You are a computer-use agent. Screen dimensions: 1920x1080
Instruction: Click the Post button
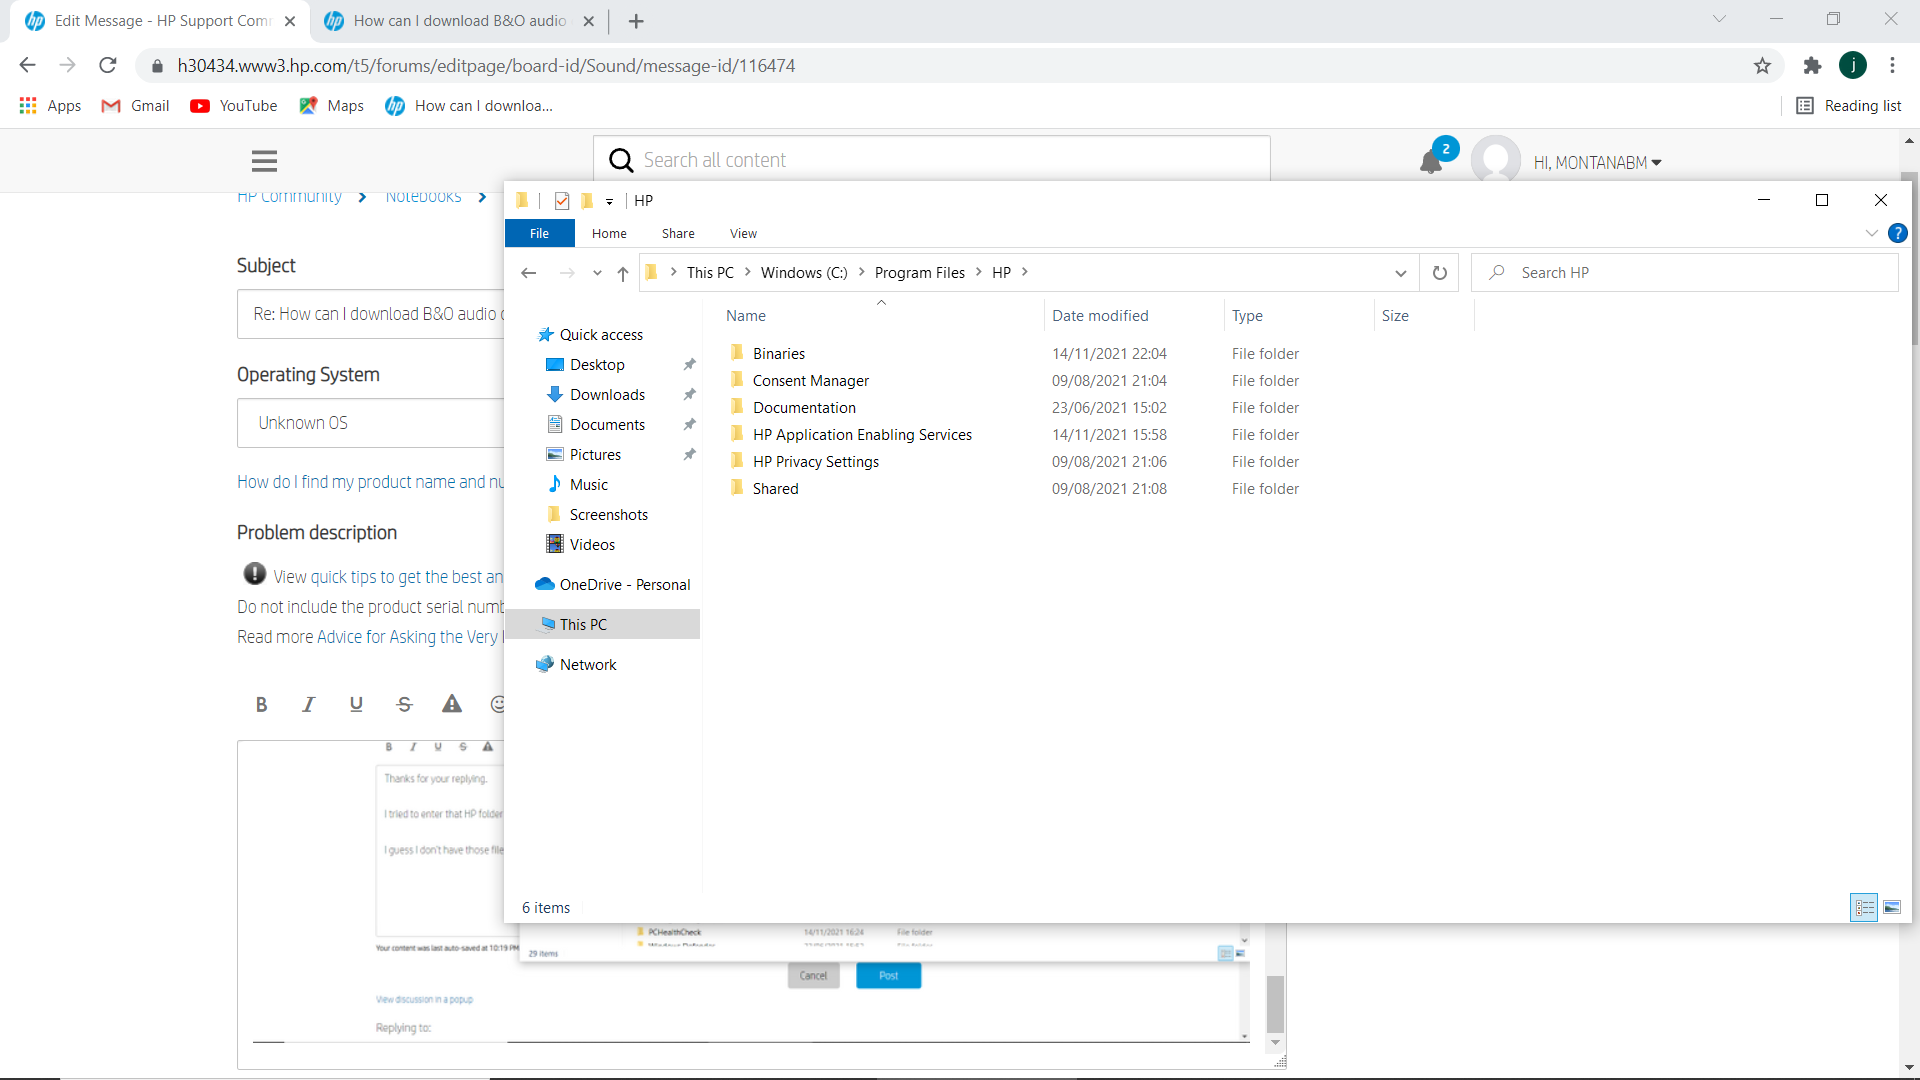tap(888, 975)
